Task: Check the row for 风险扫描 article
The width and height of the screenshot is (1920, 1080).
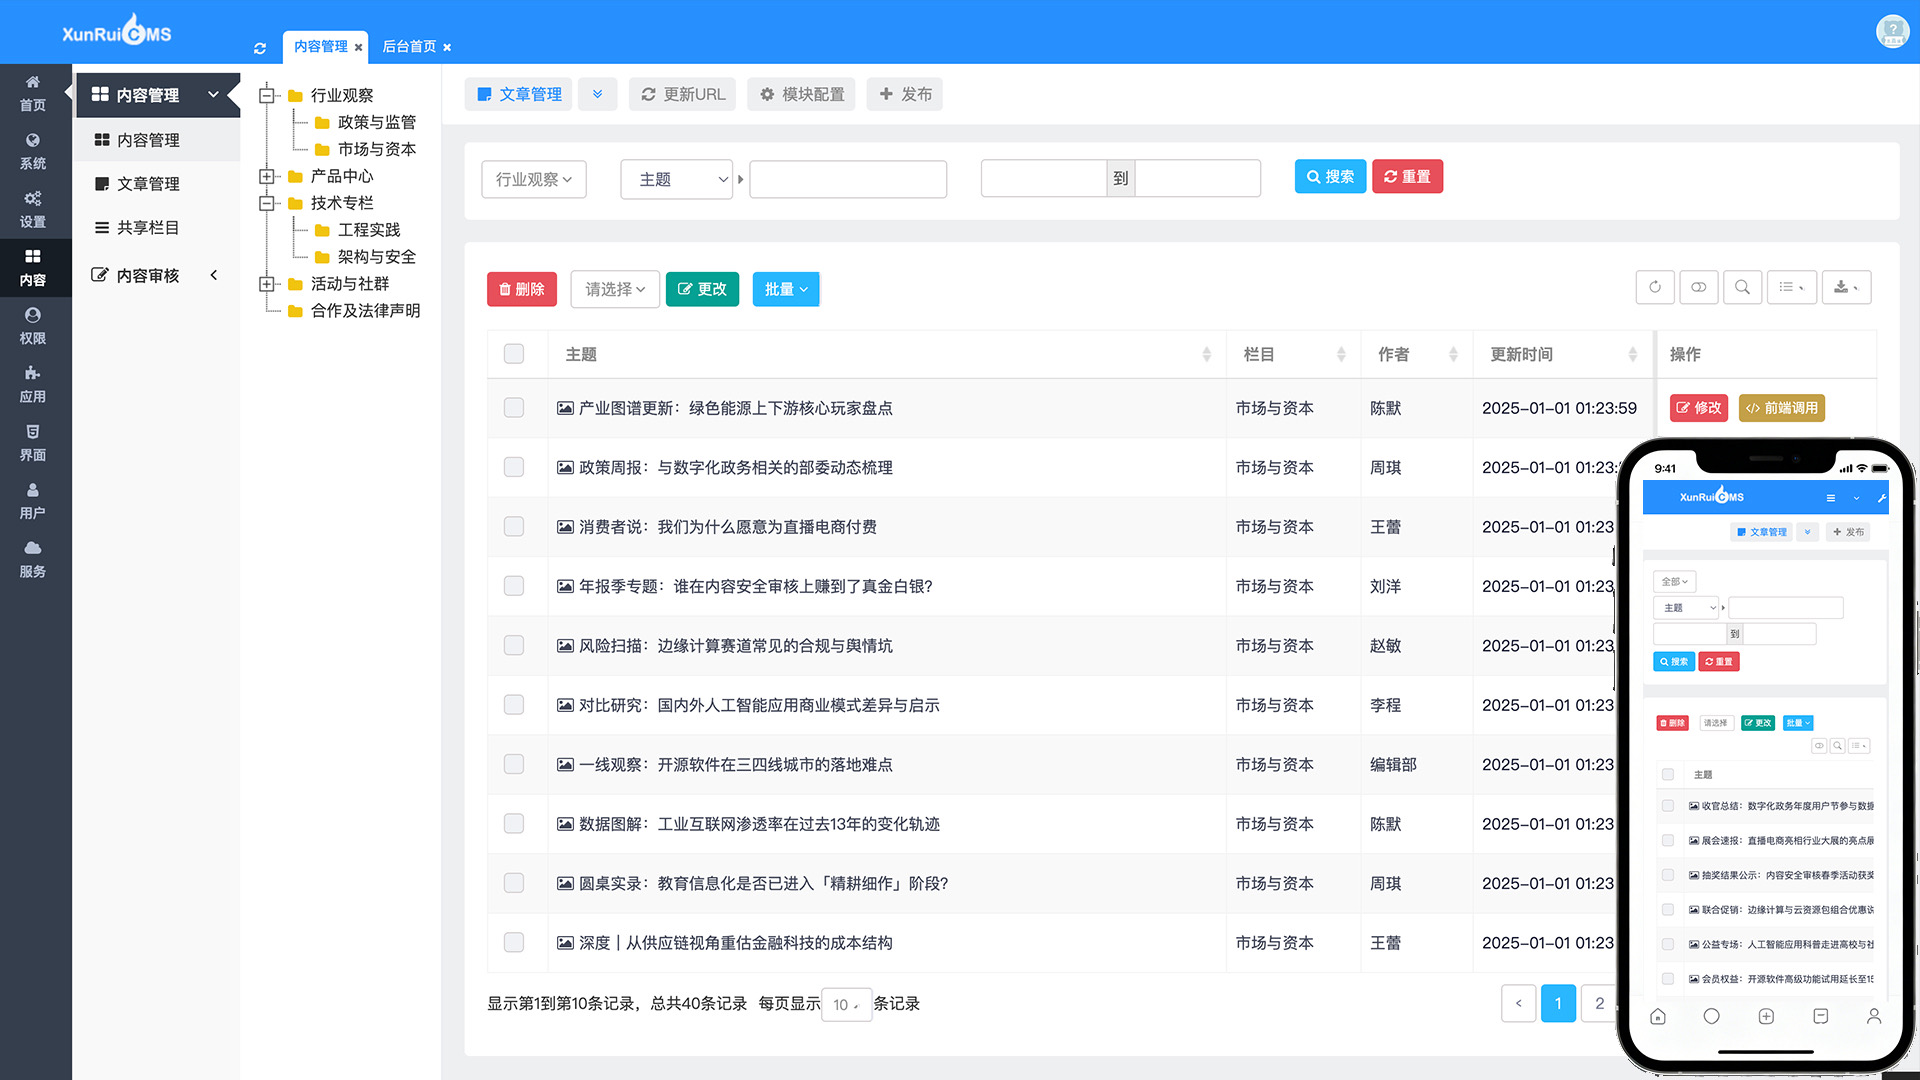Action: [x=514, y=645]
